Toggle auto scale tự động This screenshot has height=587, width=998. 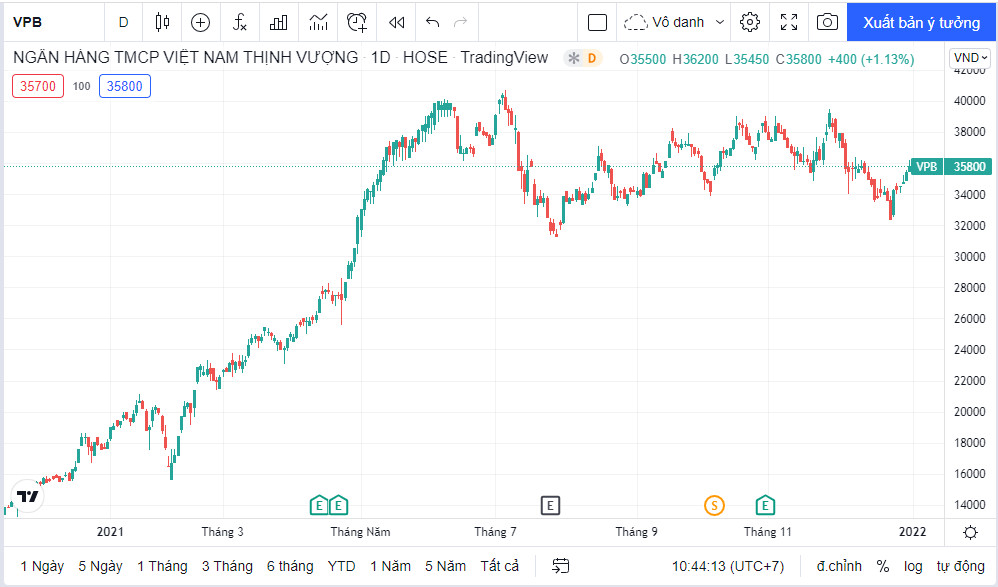(x=960, y=566)
